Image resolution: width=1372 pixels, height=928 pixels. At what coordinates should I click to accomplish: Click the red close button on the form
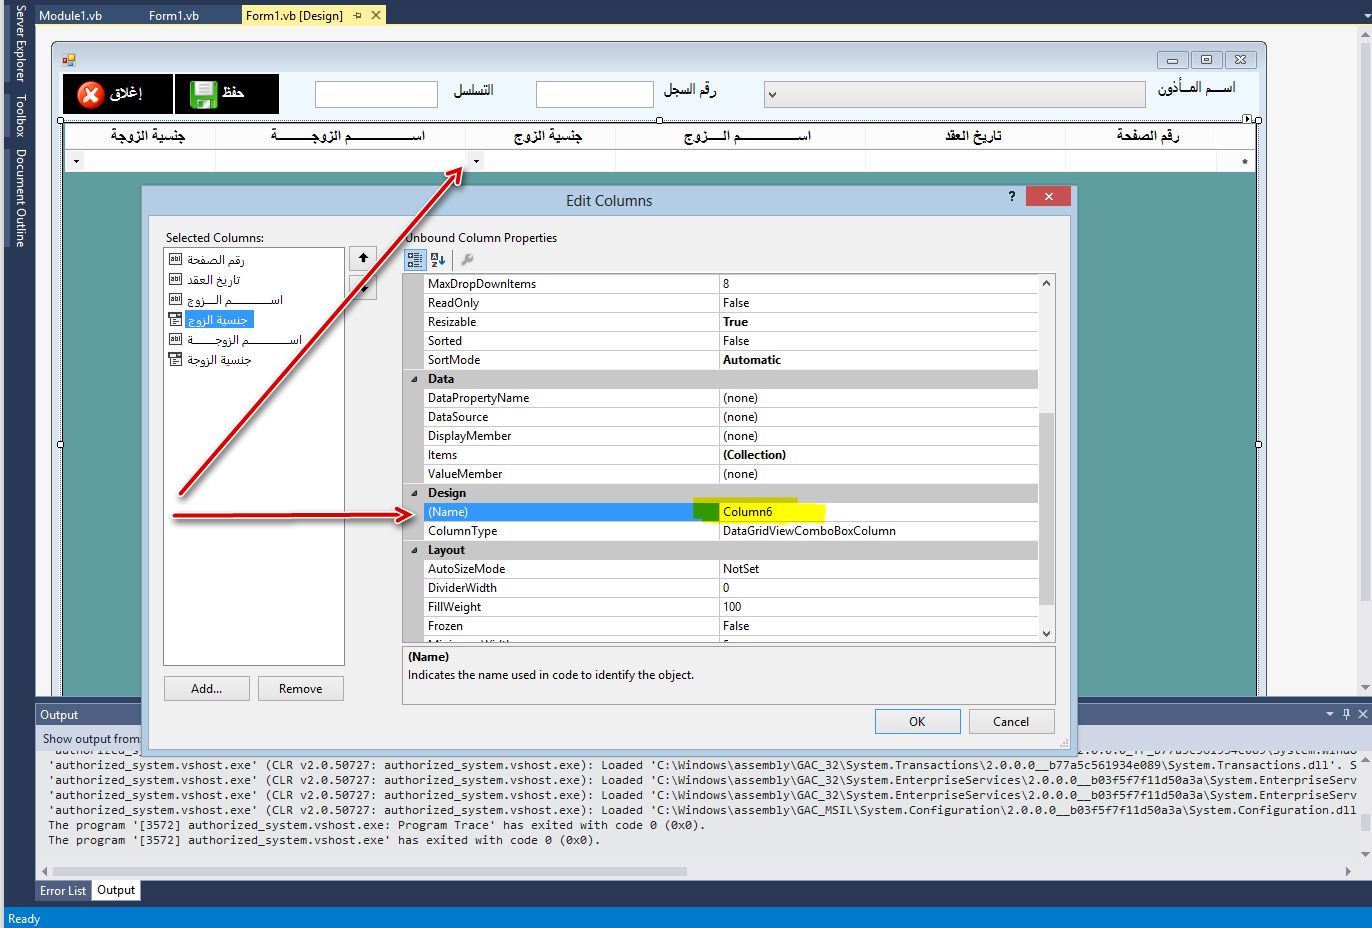pyautogui.click(x=118, y=94)
